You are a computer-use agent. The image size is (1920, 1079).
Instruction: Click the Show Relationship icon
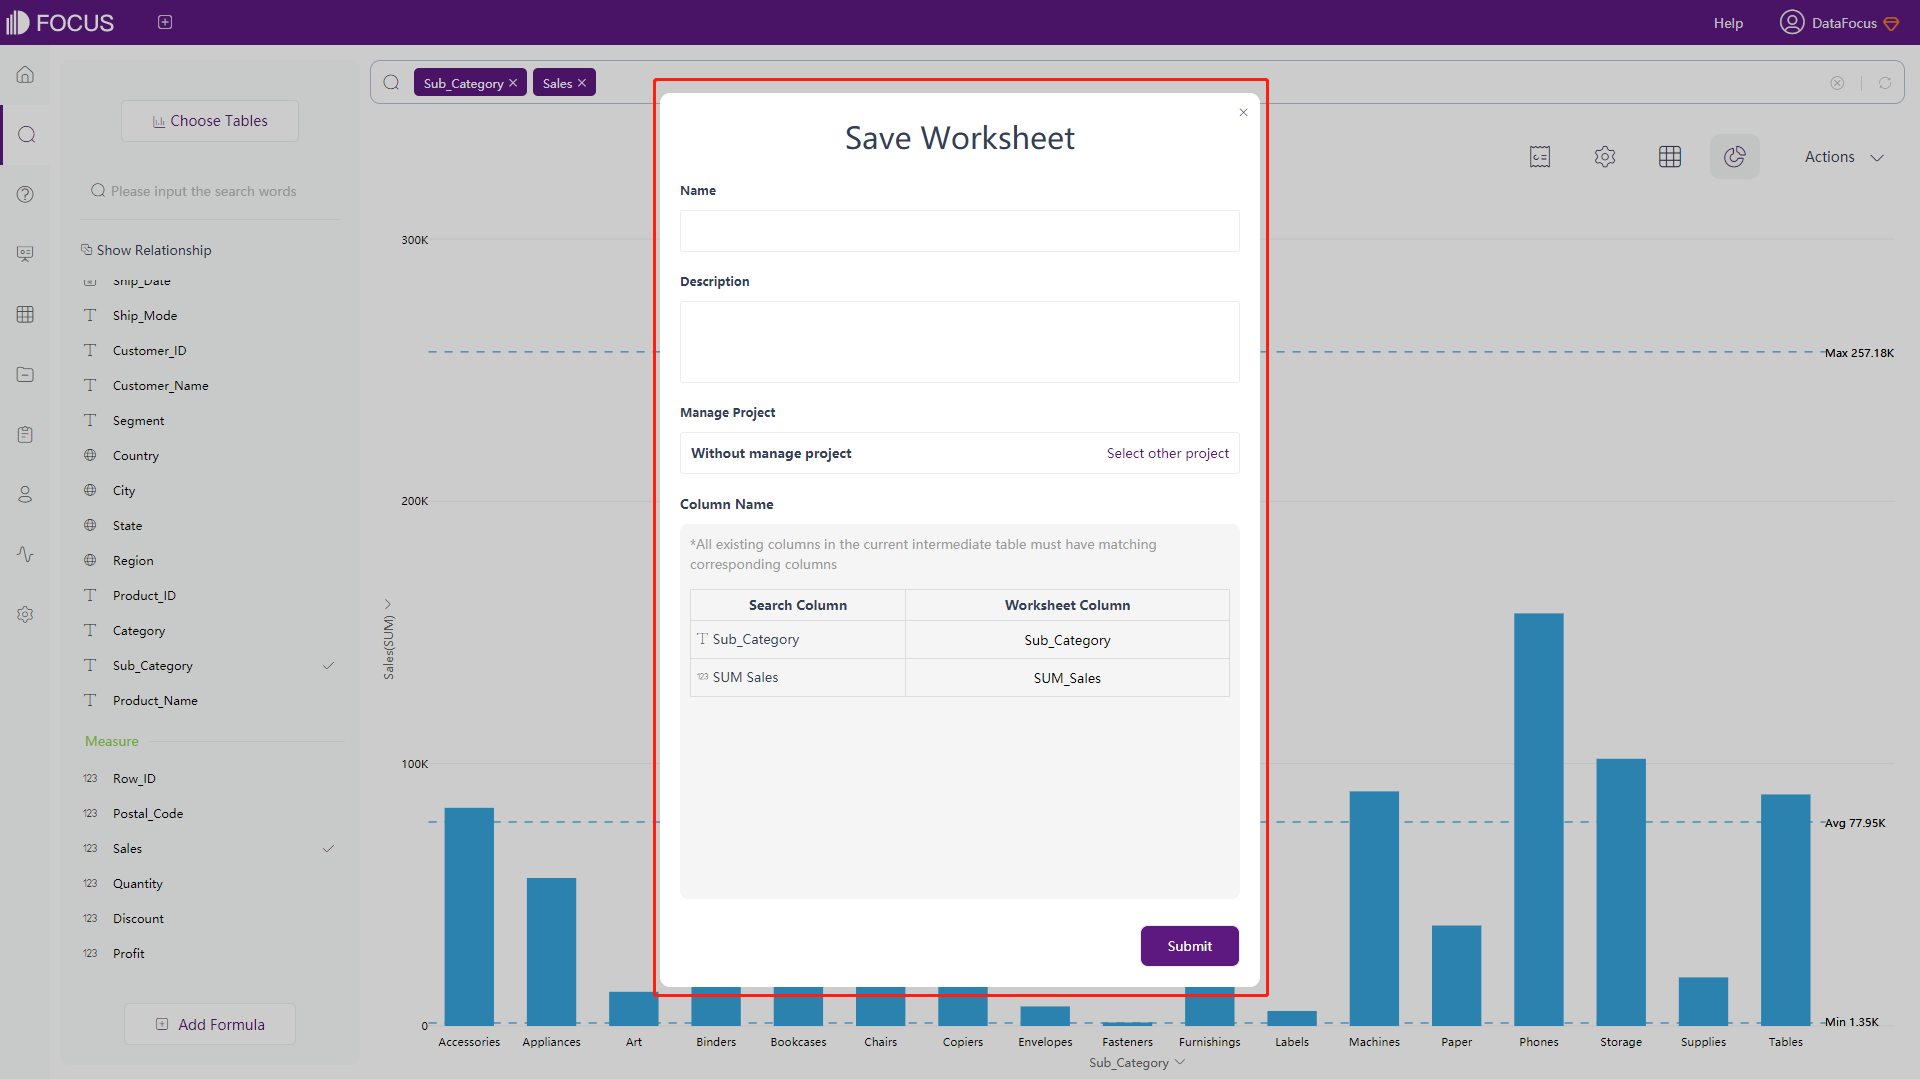click(87, 250)
